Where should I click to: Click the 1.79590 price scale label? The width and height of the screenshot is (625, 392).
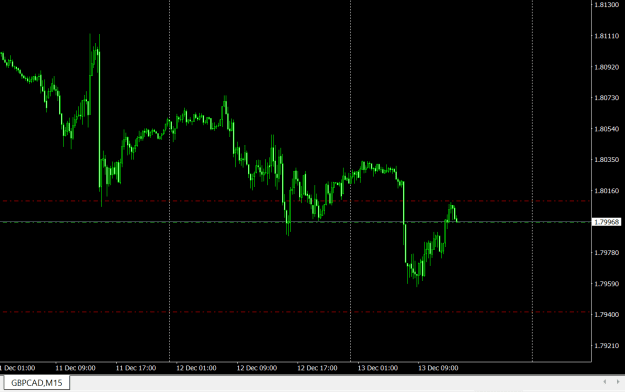tap(607, 284)
